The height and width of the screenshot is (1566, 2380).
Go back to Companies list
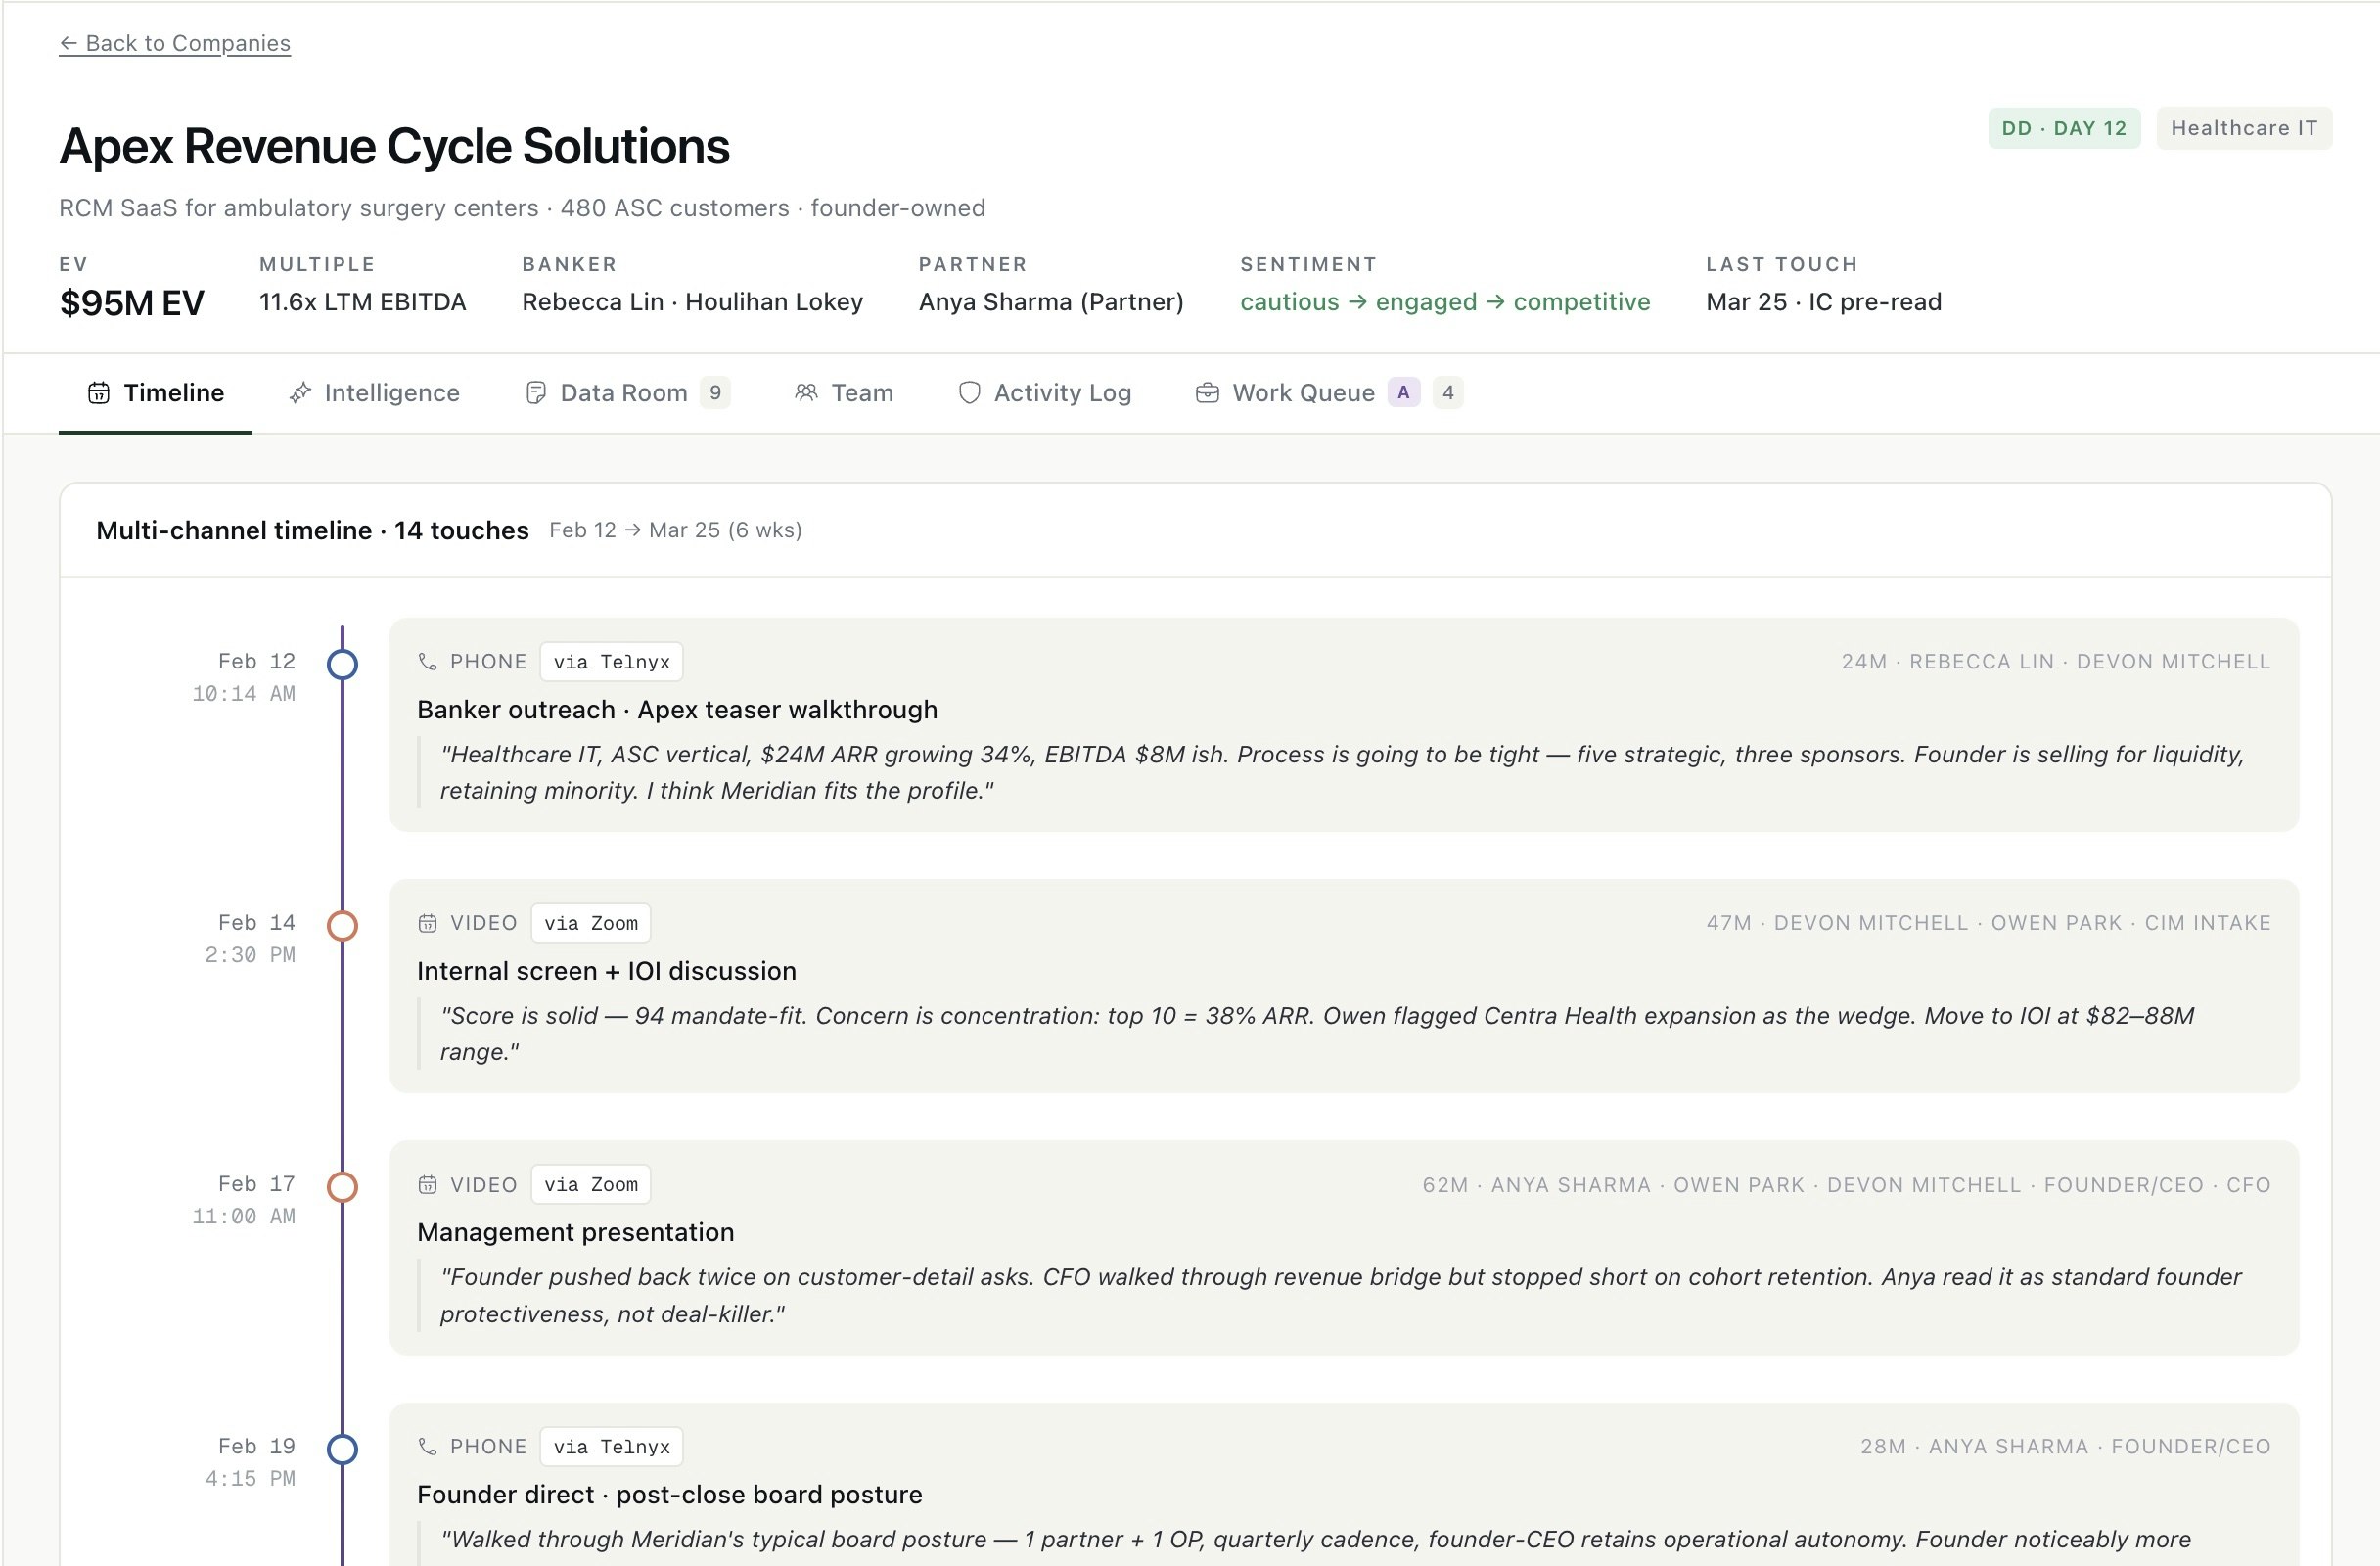pos(174,43)
